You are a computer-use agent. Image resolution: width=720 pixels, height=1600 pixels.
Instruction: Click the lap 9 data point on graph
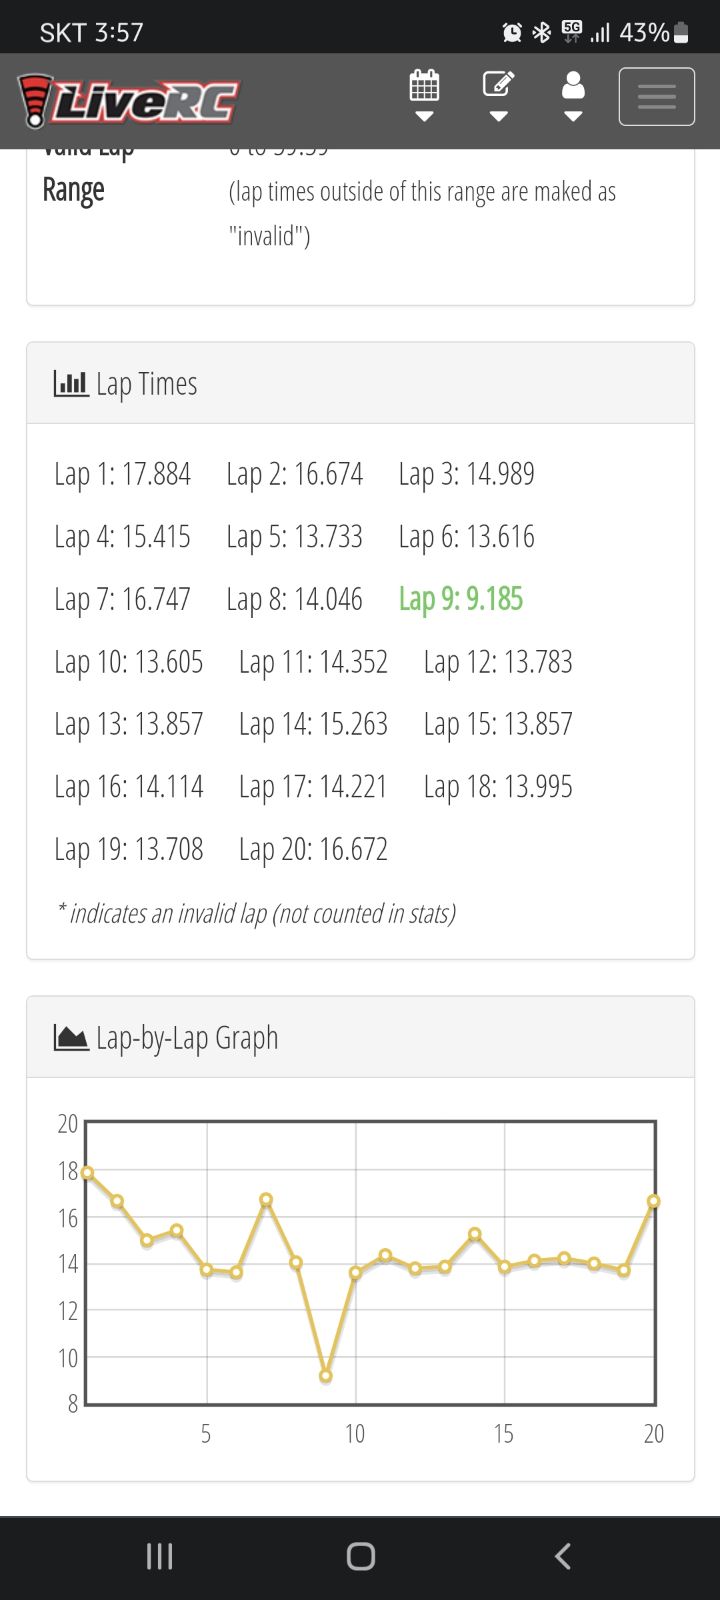coord(326,1376)
